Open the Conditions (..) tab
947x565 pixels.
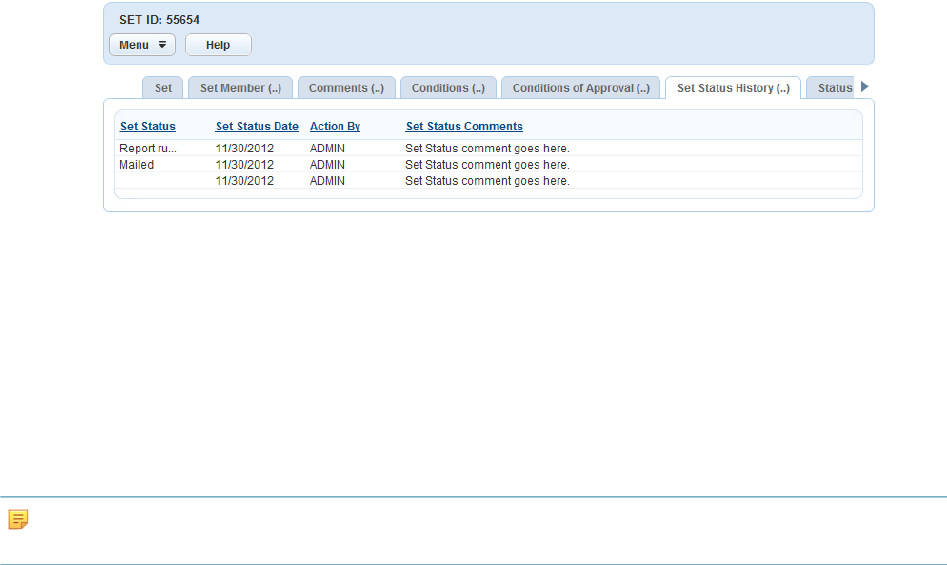pyautogui.click(x=448, y=88)
